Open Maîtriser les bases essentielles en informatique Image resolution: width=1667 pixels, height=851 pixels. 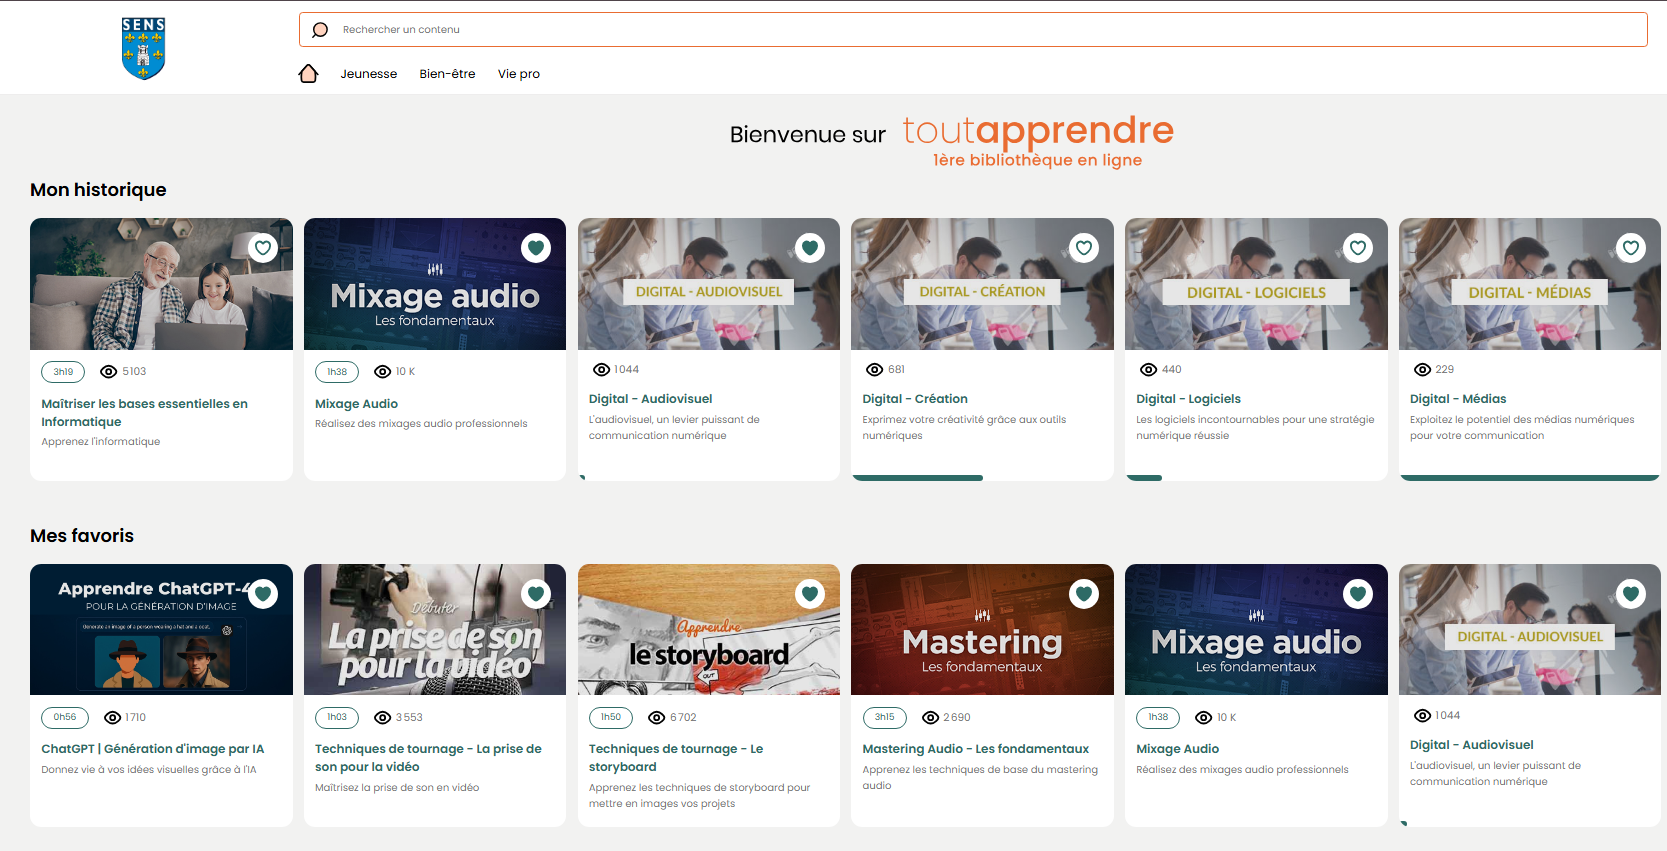pos(144,413)
